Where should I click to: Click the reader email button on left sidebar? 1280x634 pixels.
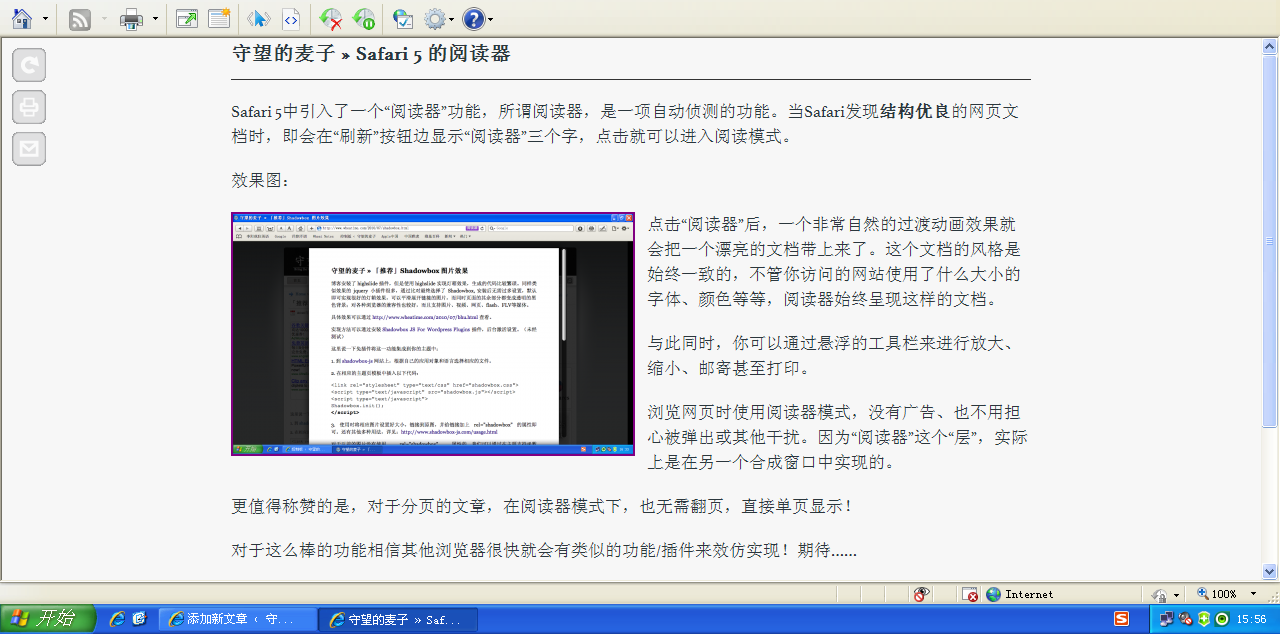[x=29, y=149]
